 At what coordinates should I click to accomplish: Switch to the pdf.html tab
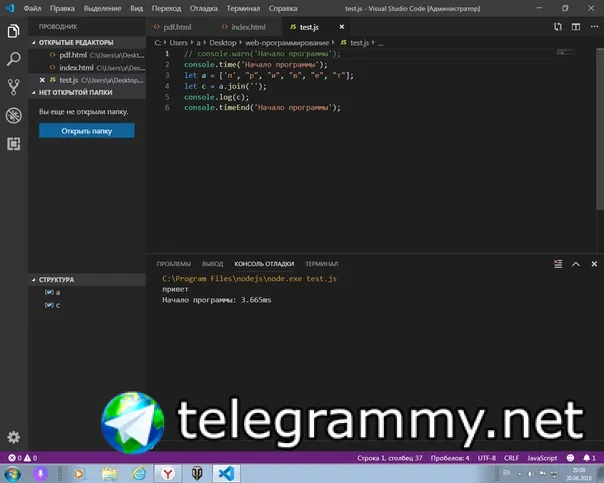(176, 27)
